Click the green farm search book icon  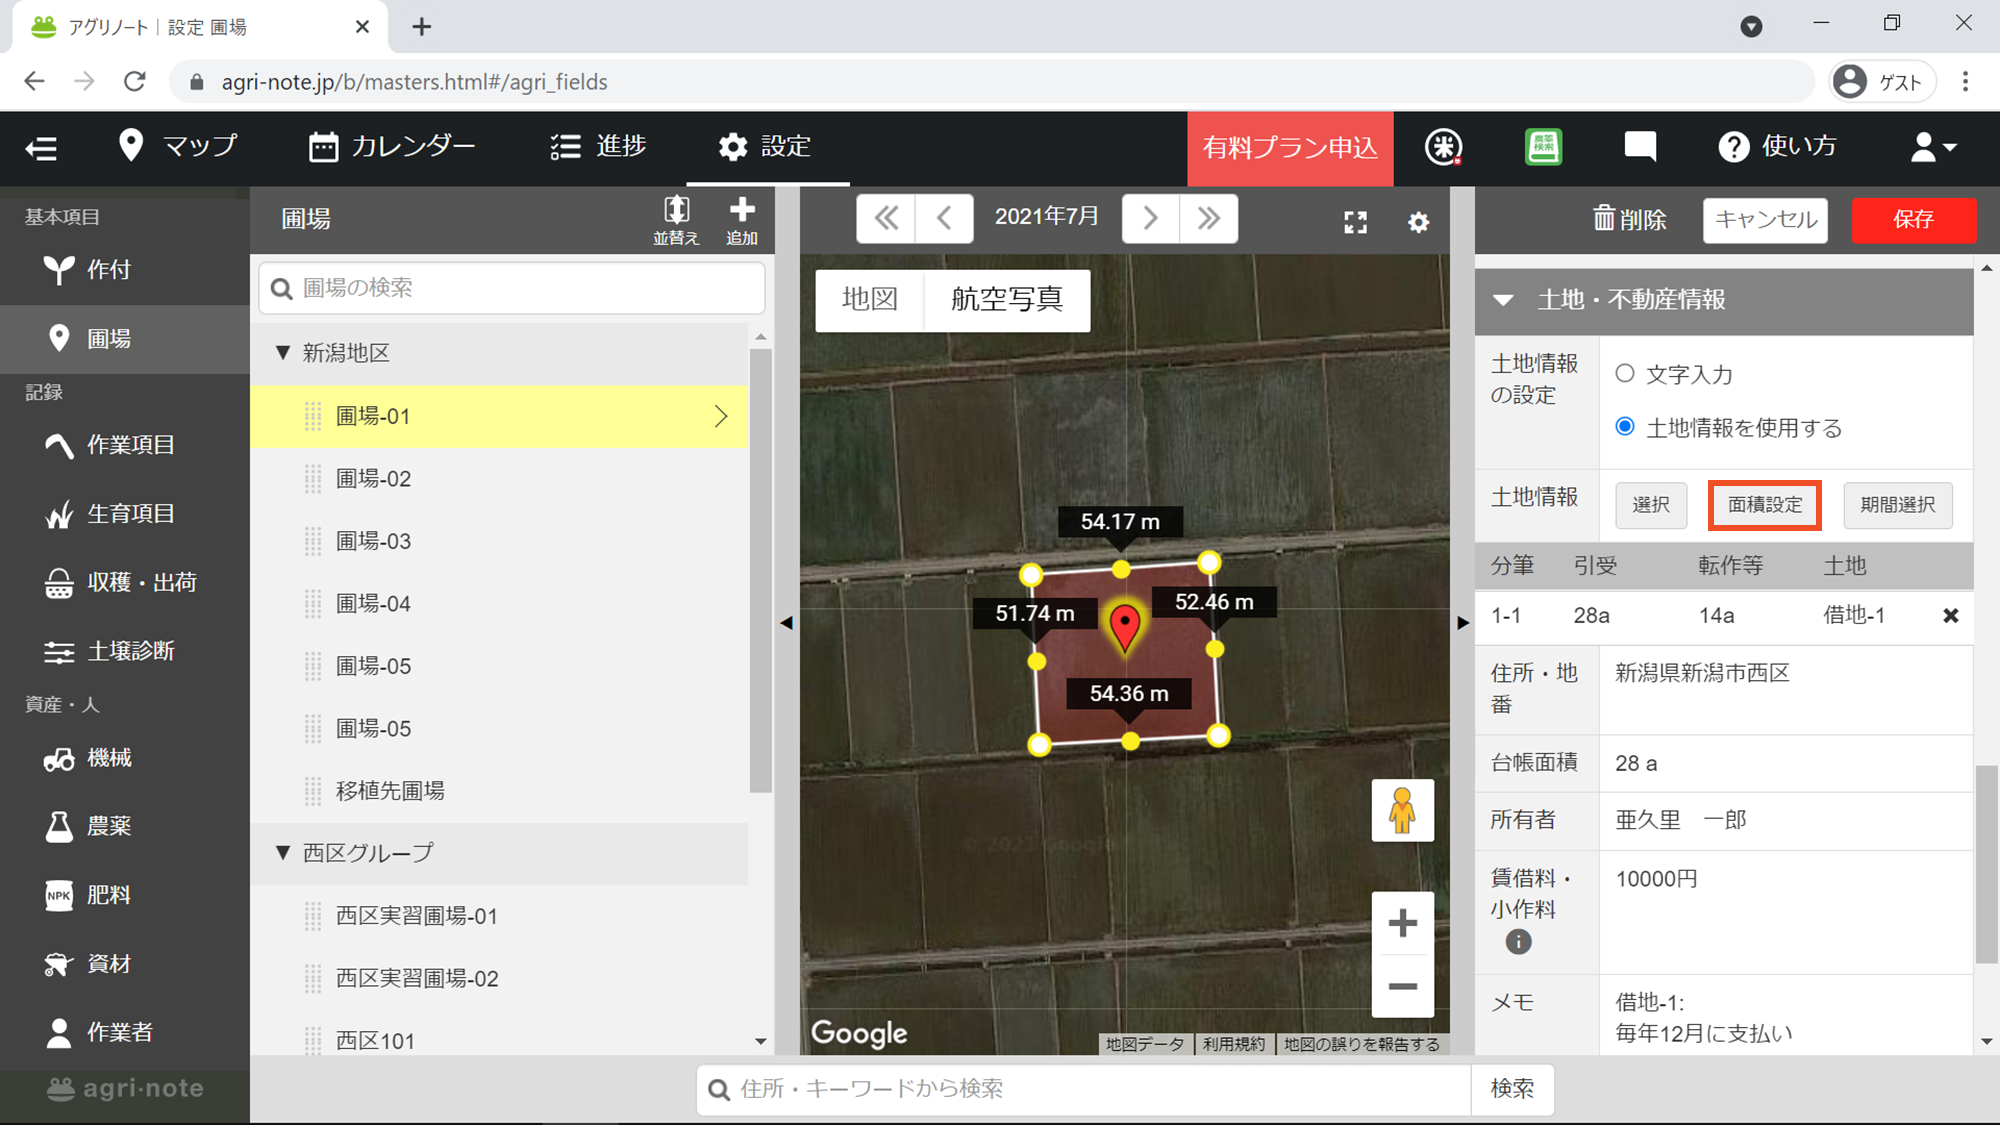point(1543,147)
